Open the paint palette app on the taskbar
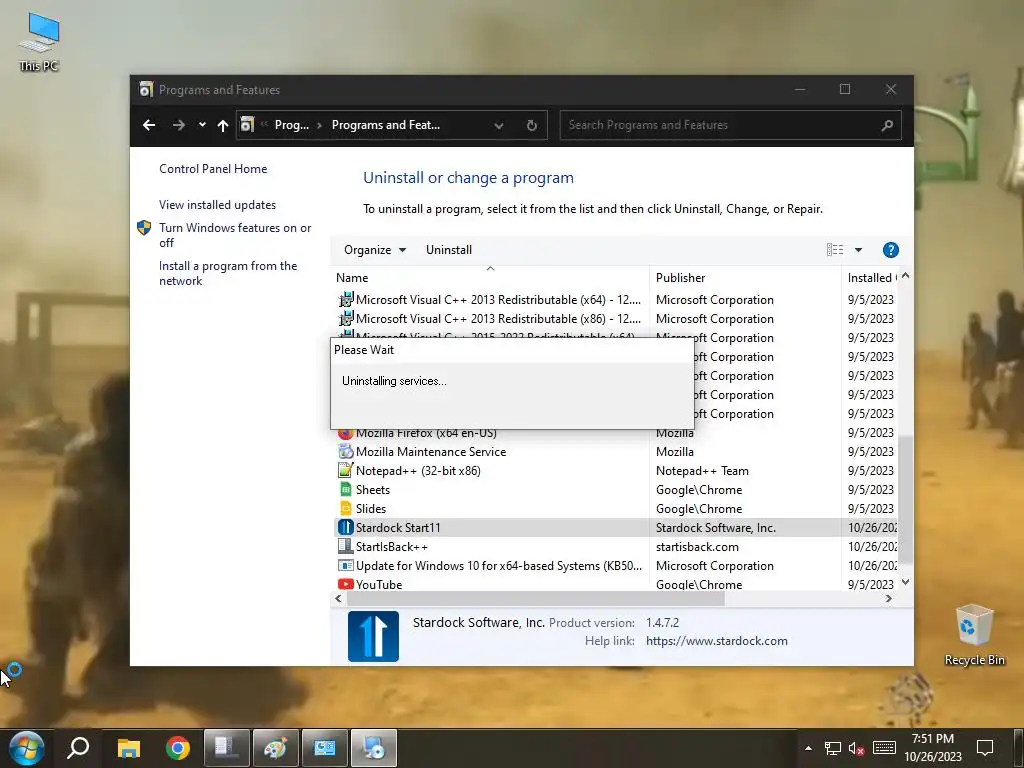This screenshot has width=1024, height=768. click(276, 748)
